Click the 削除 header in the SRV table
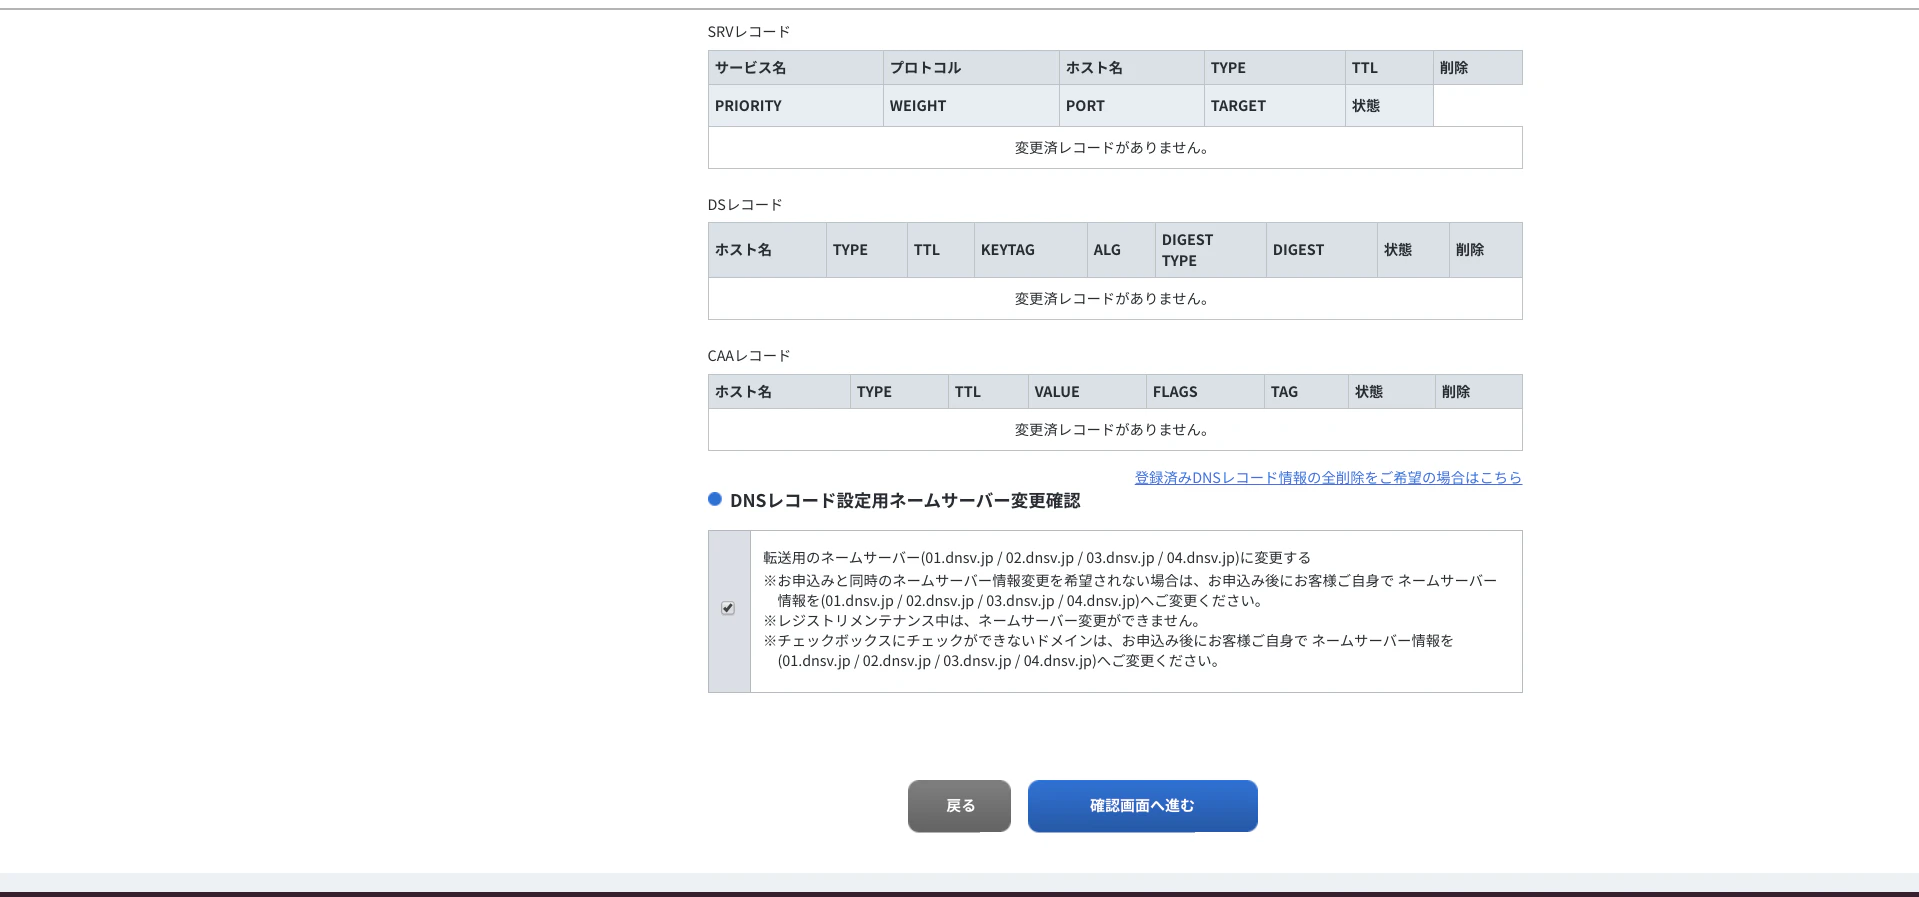 point(1477,68)
